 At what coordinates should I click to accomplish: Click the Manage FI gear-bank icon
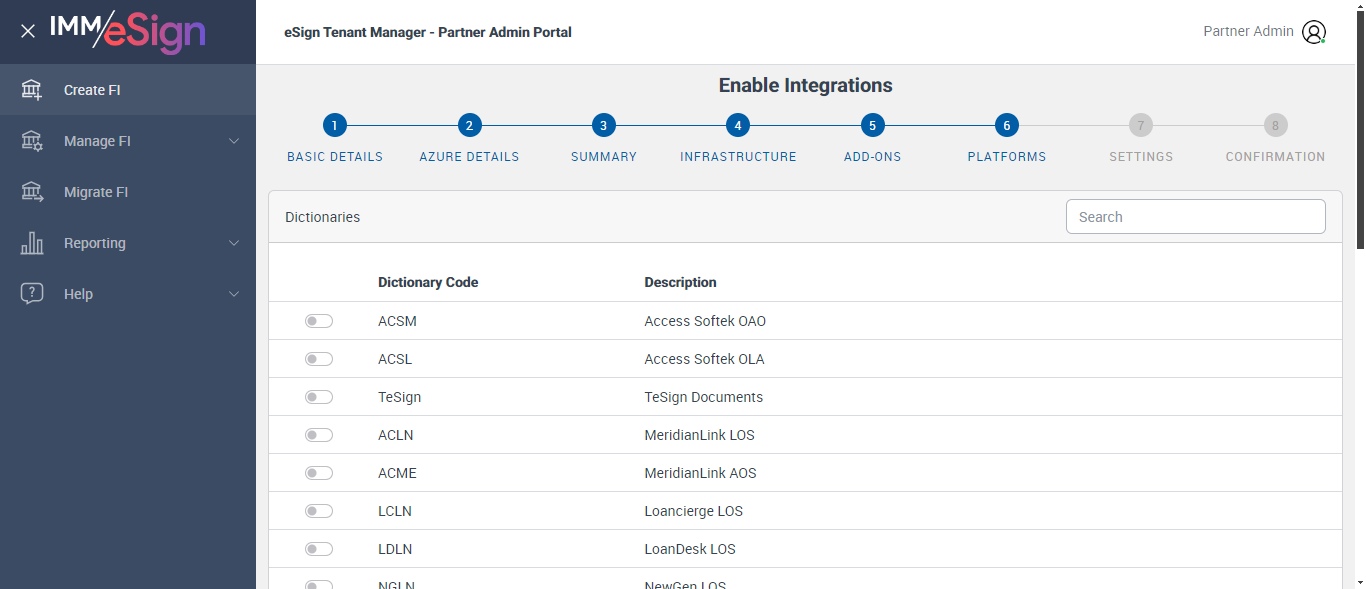tap(32, 141)
